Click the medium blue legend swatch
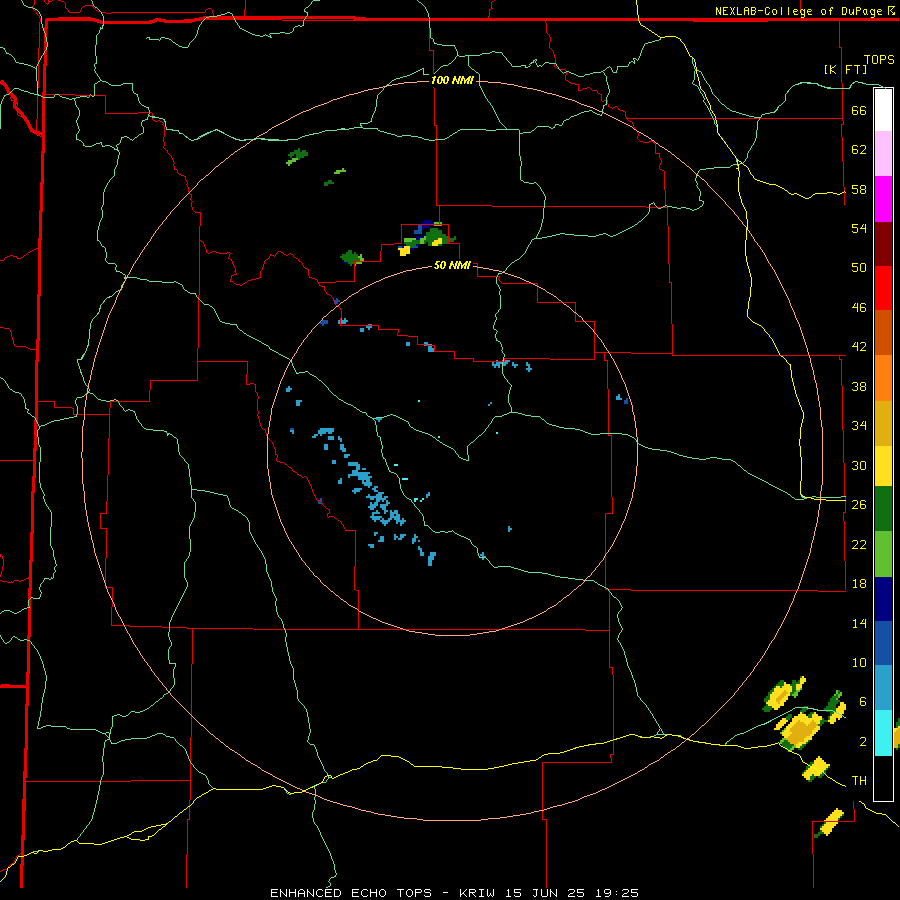 [x=883, y=643]
